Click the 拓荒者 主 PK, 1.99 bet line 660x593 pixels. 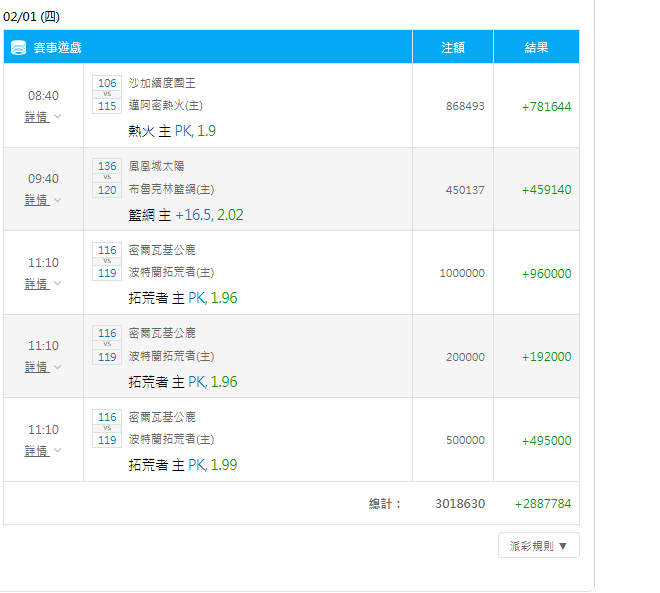tap(183, 465)
